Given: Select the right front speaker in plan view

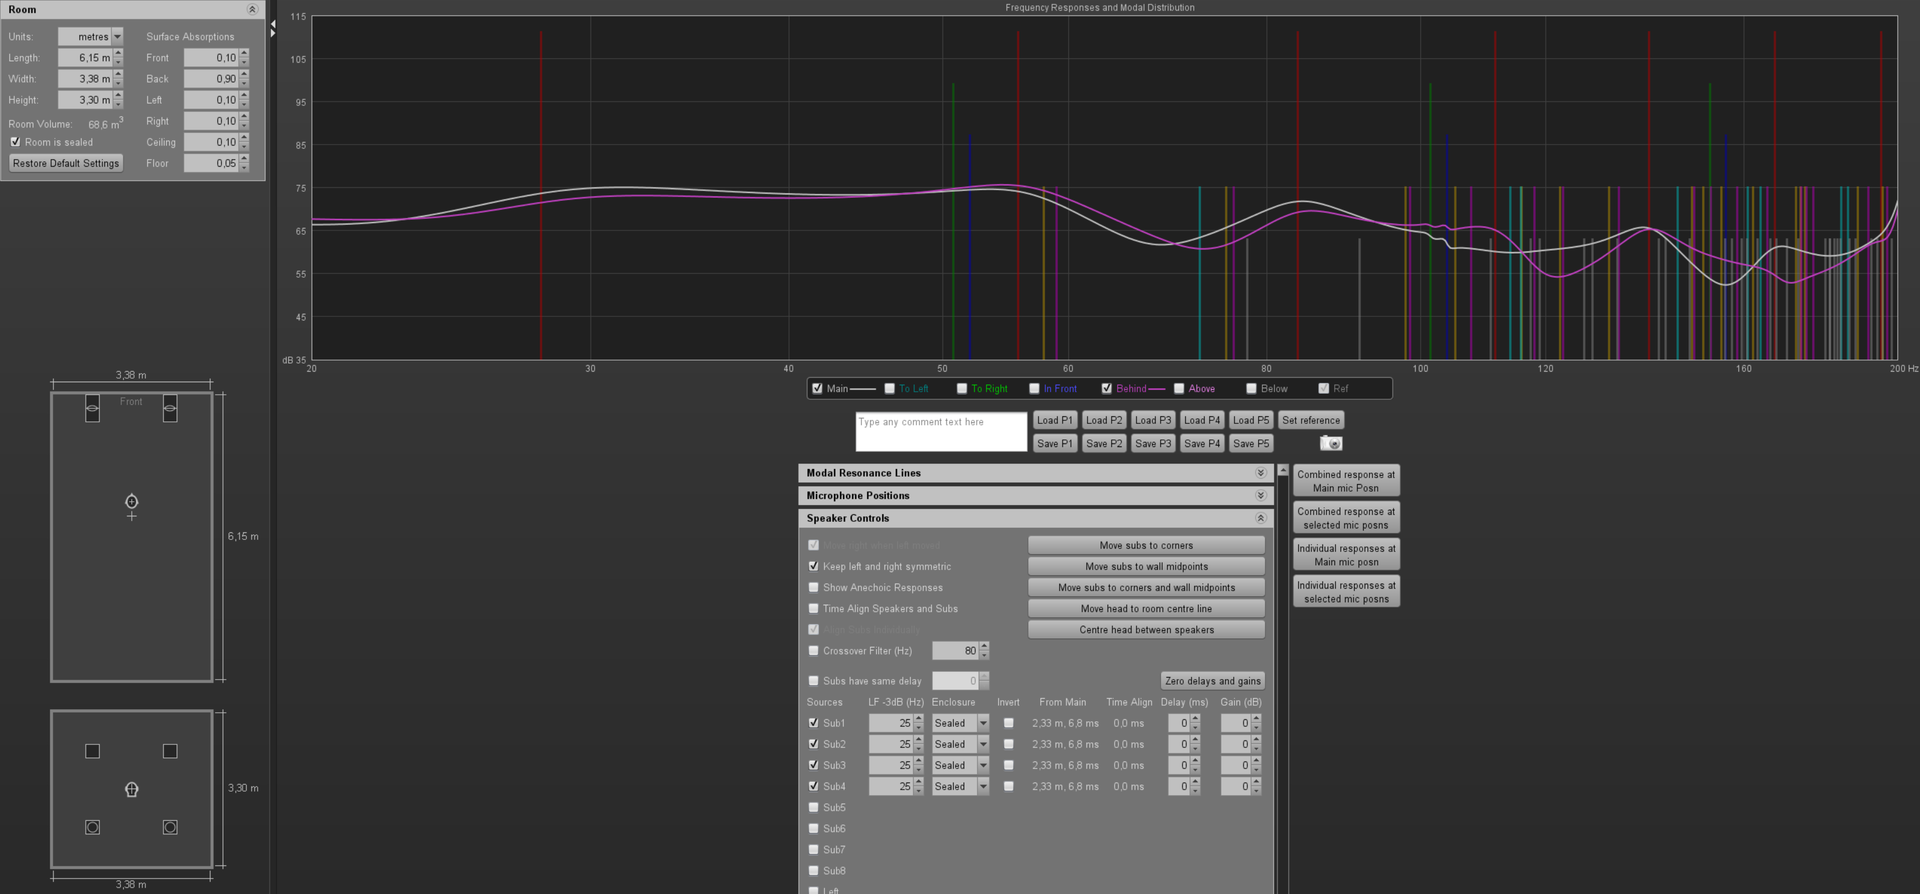Looking at the screenshot, I should pyautogui.click(x=170, y=408).
